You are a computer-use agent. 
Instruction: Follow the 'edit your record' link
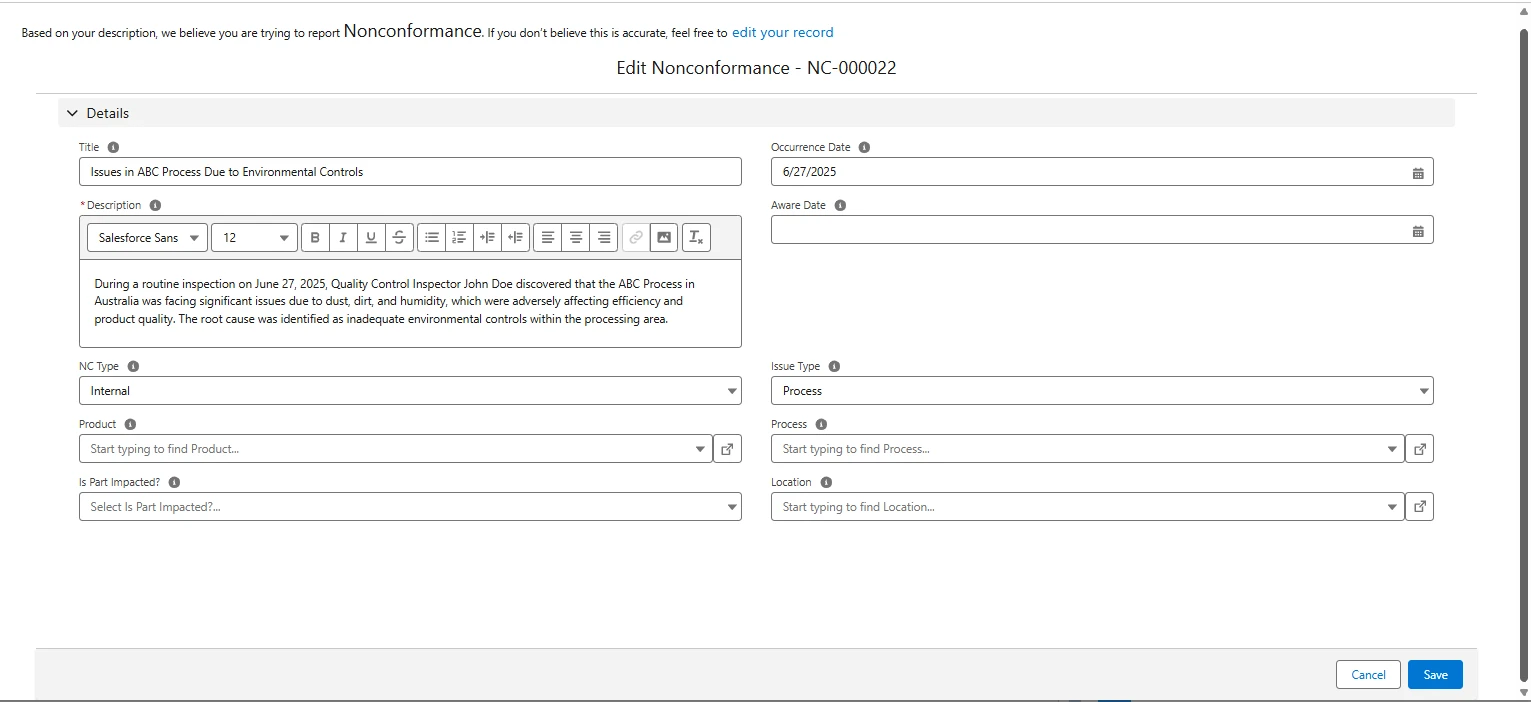[782, 32]
